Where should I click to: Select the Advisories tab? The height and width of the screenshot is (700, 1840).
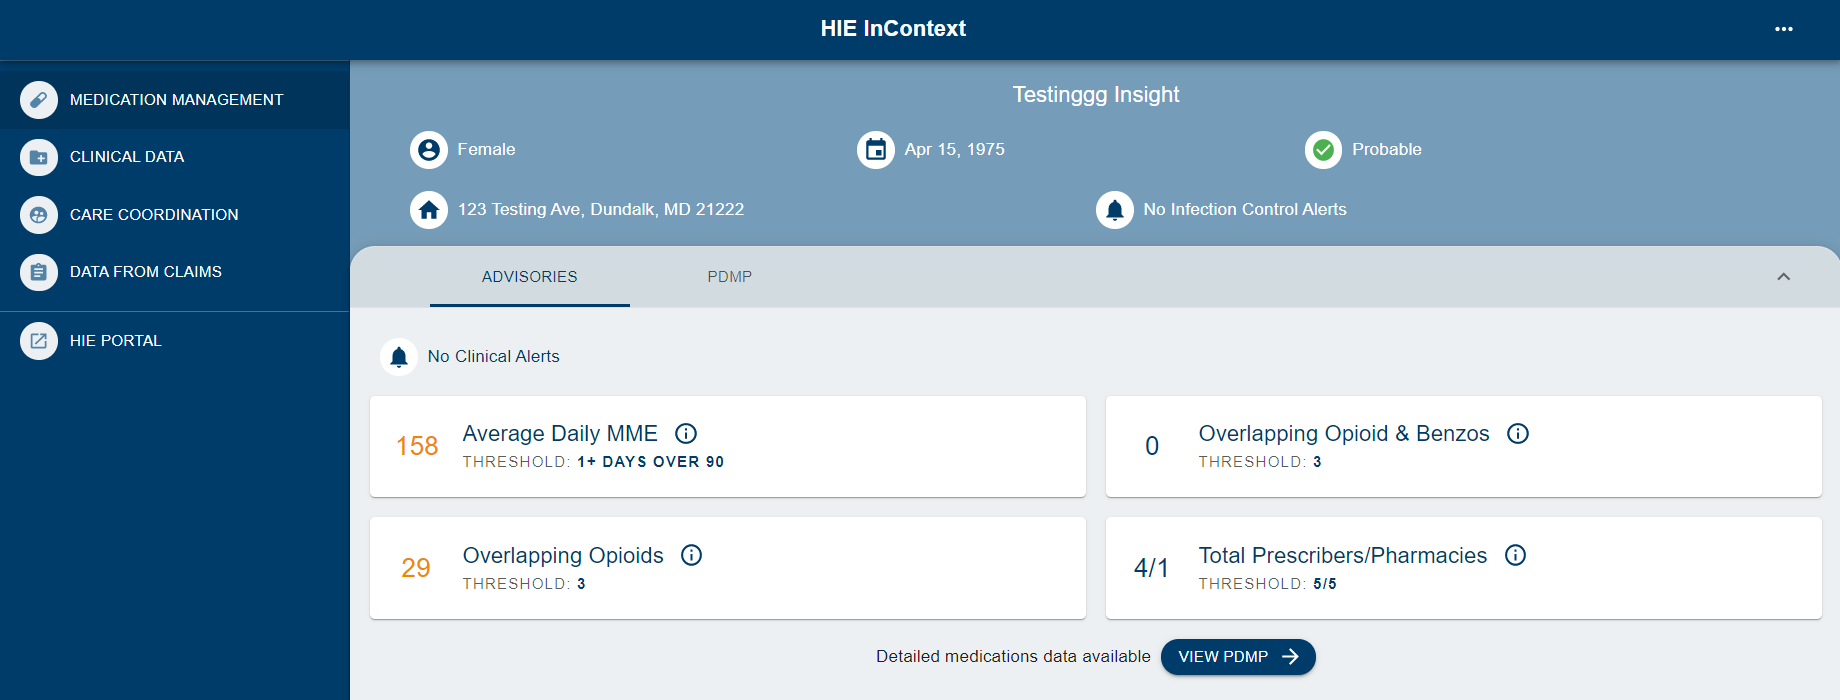tap(529, 277)
